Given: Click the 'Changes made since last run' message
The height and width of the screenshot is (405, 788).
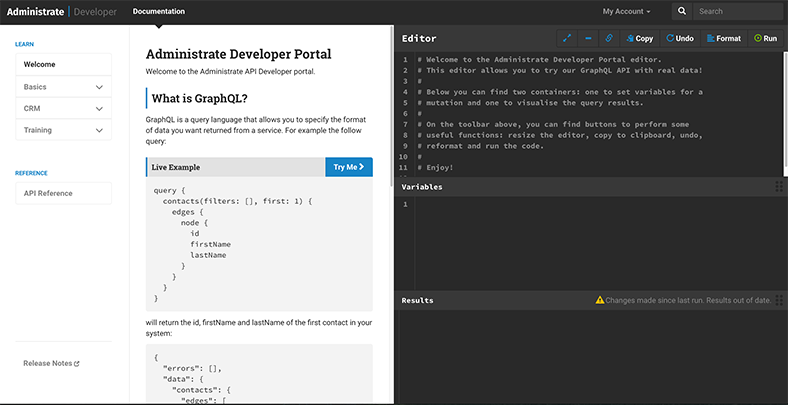Looking at the screenshot, I should tap(688, 300).
